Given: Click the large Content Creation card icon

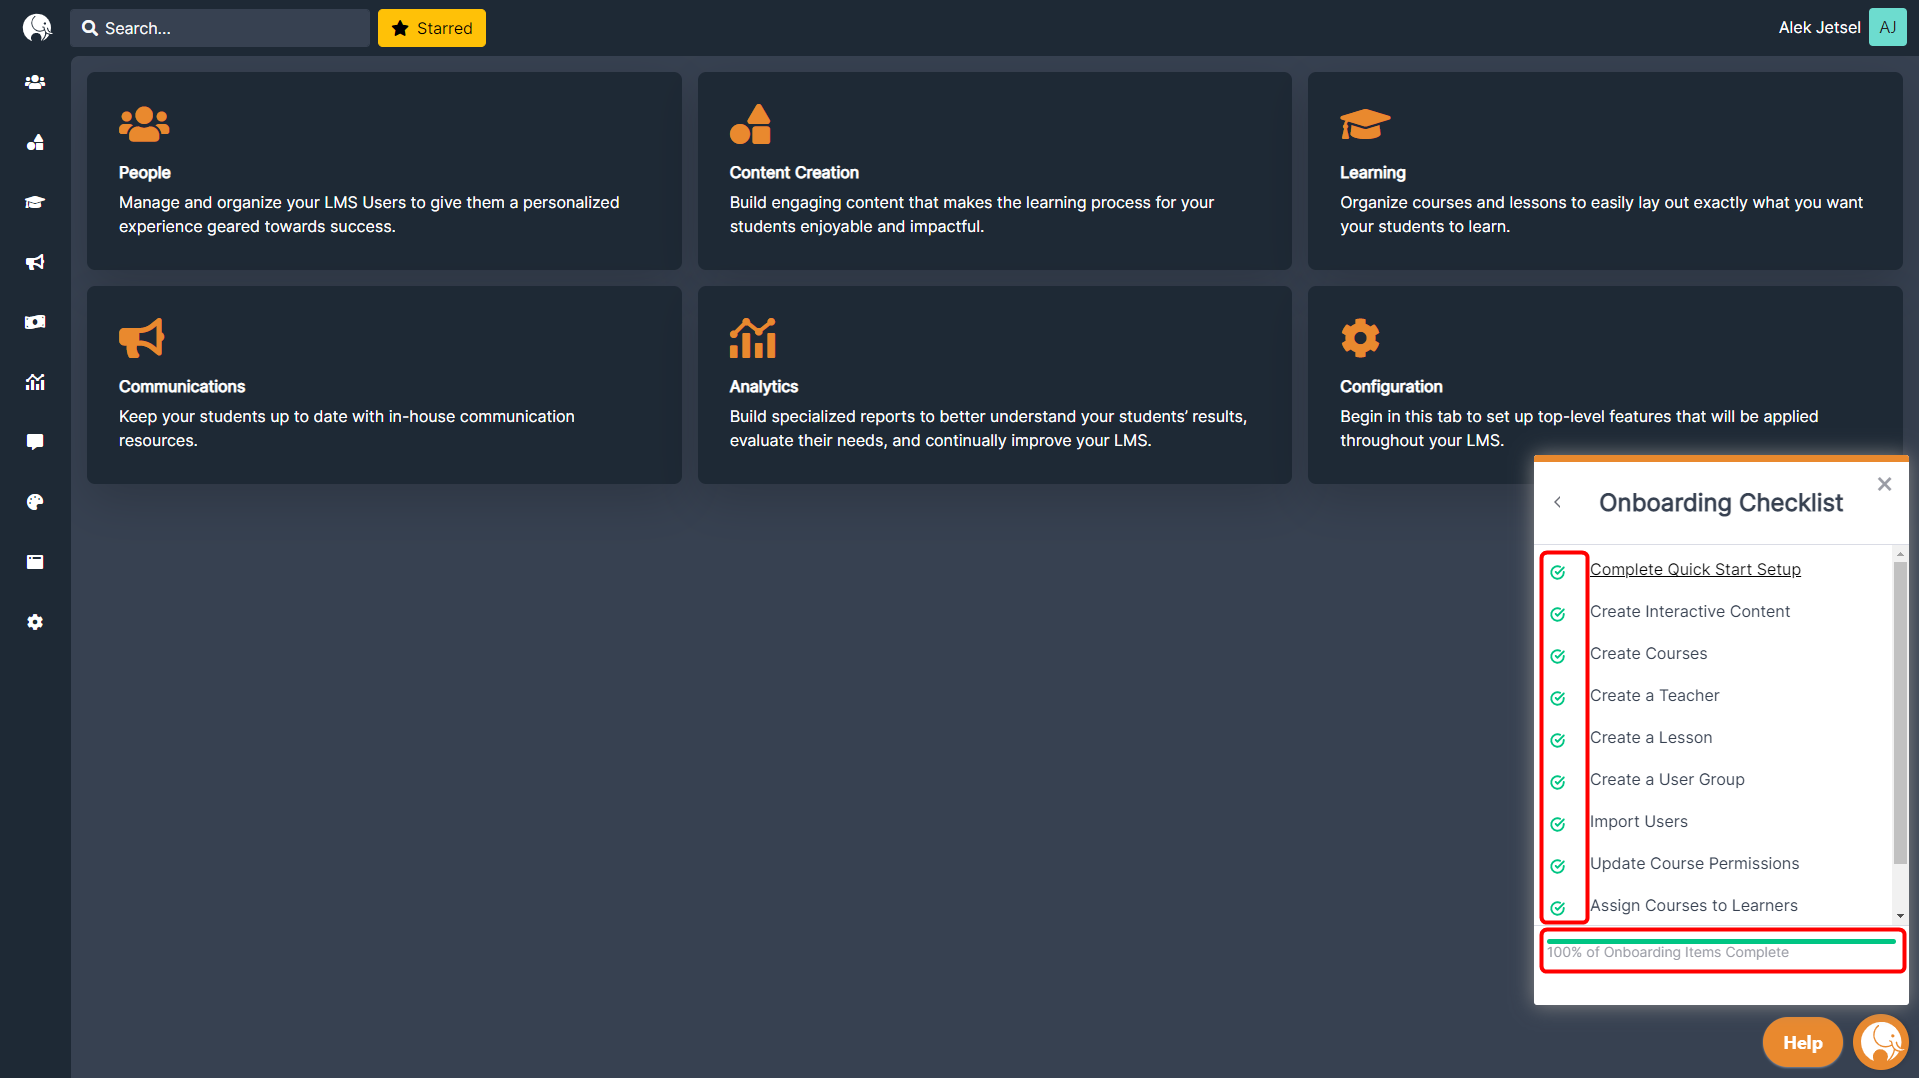Looking at the screenshot, I should pos(750,124).
